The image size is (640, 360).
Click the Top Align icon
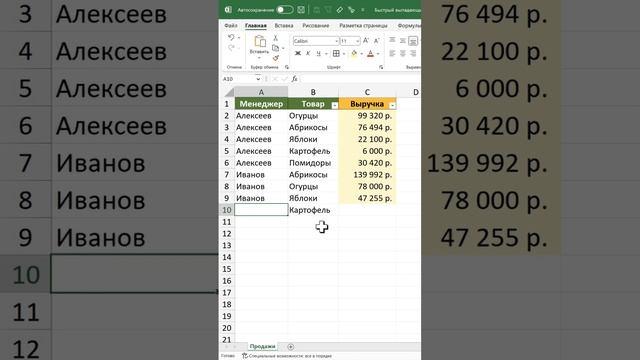coord(392,40)
